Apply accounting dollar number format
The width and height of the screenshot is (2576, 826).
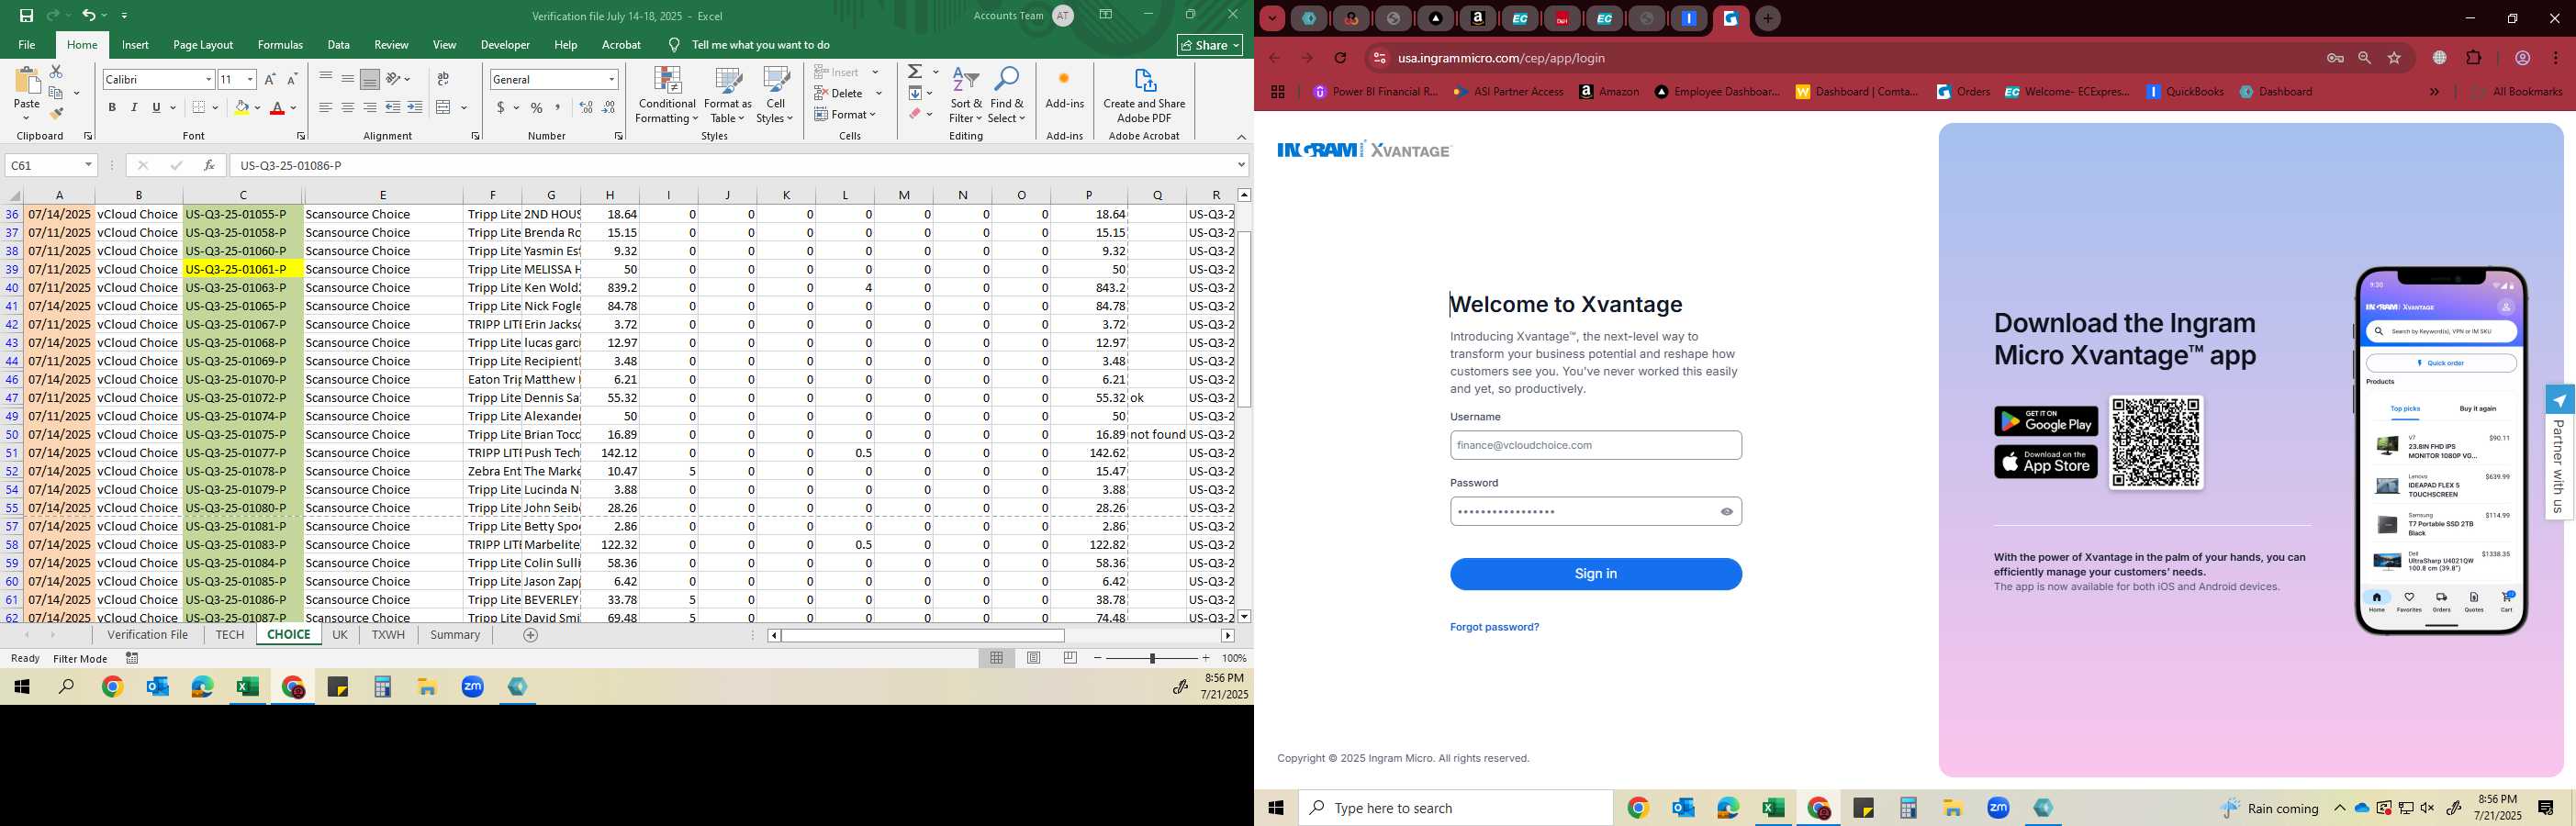click(x=500, y=107)
